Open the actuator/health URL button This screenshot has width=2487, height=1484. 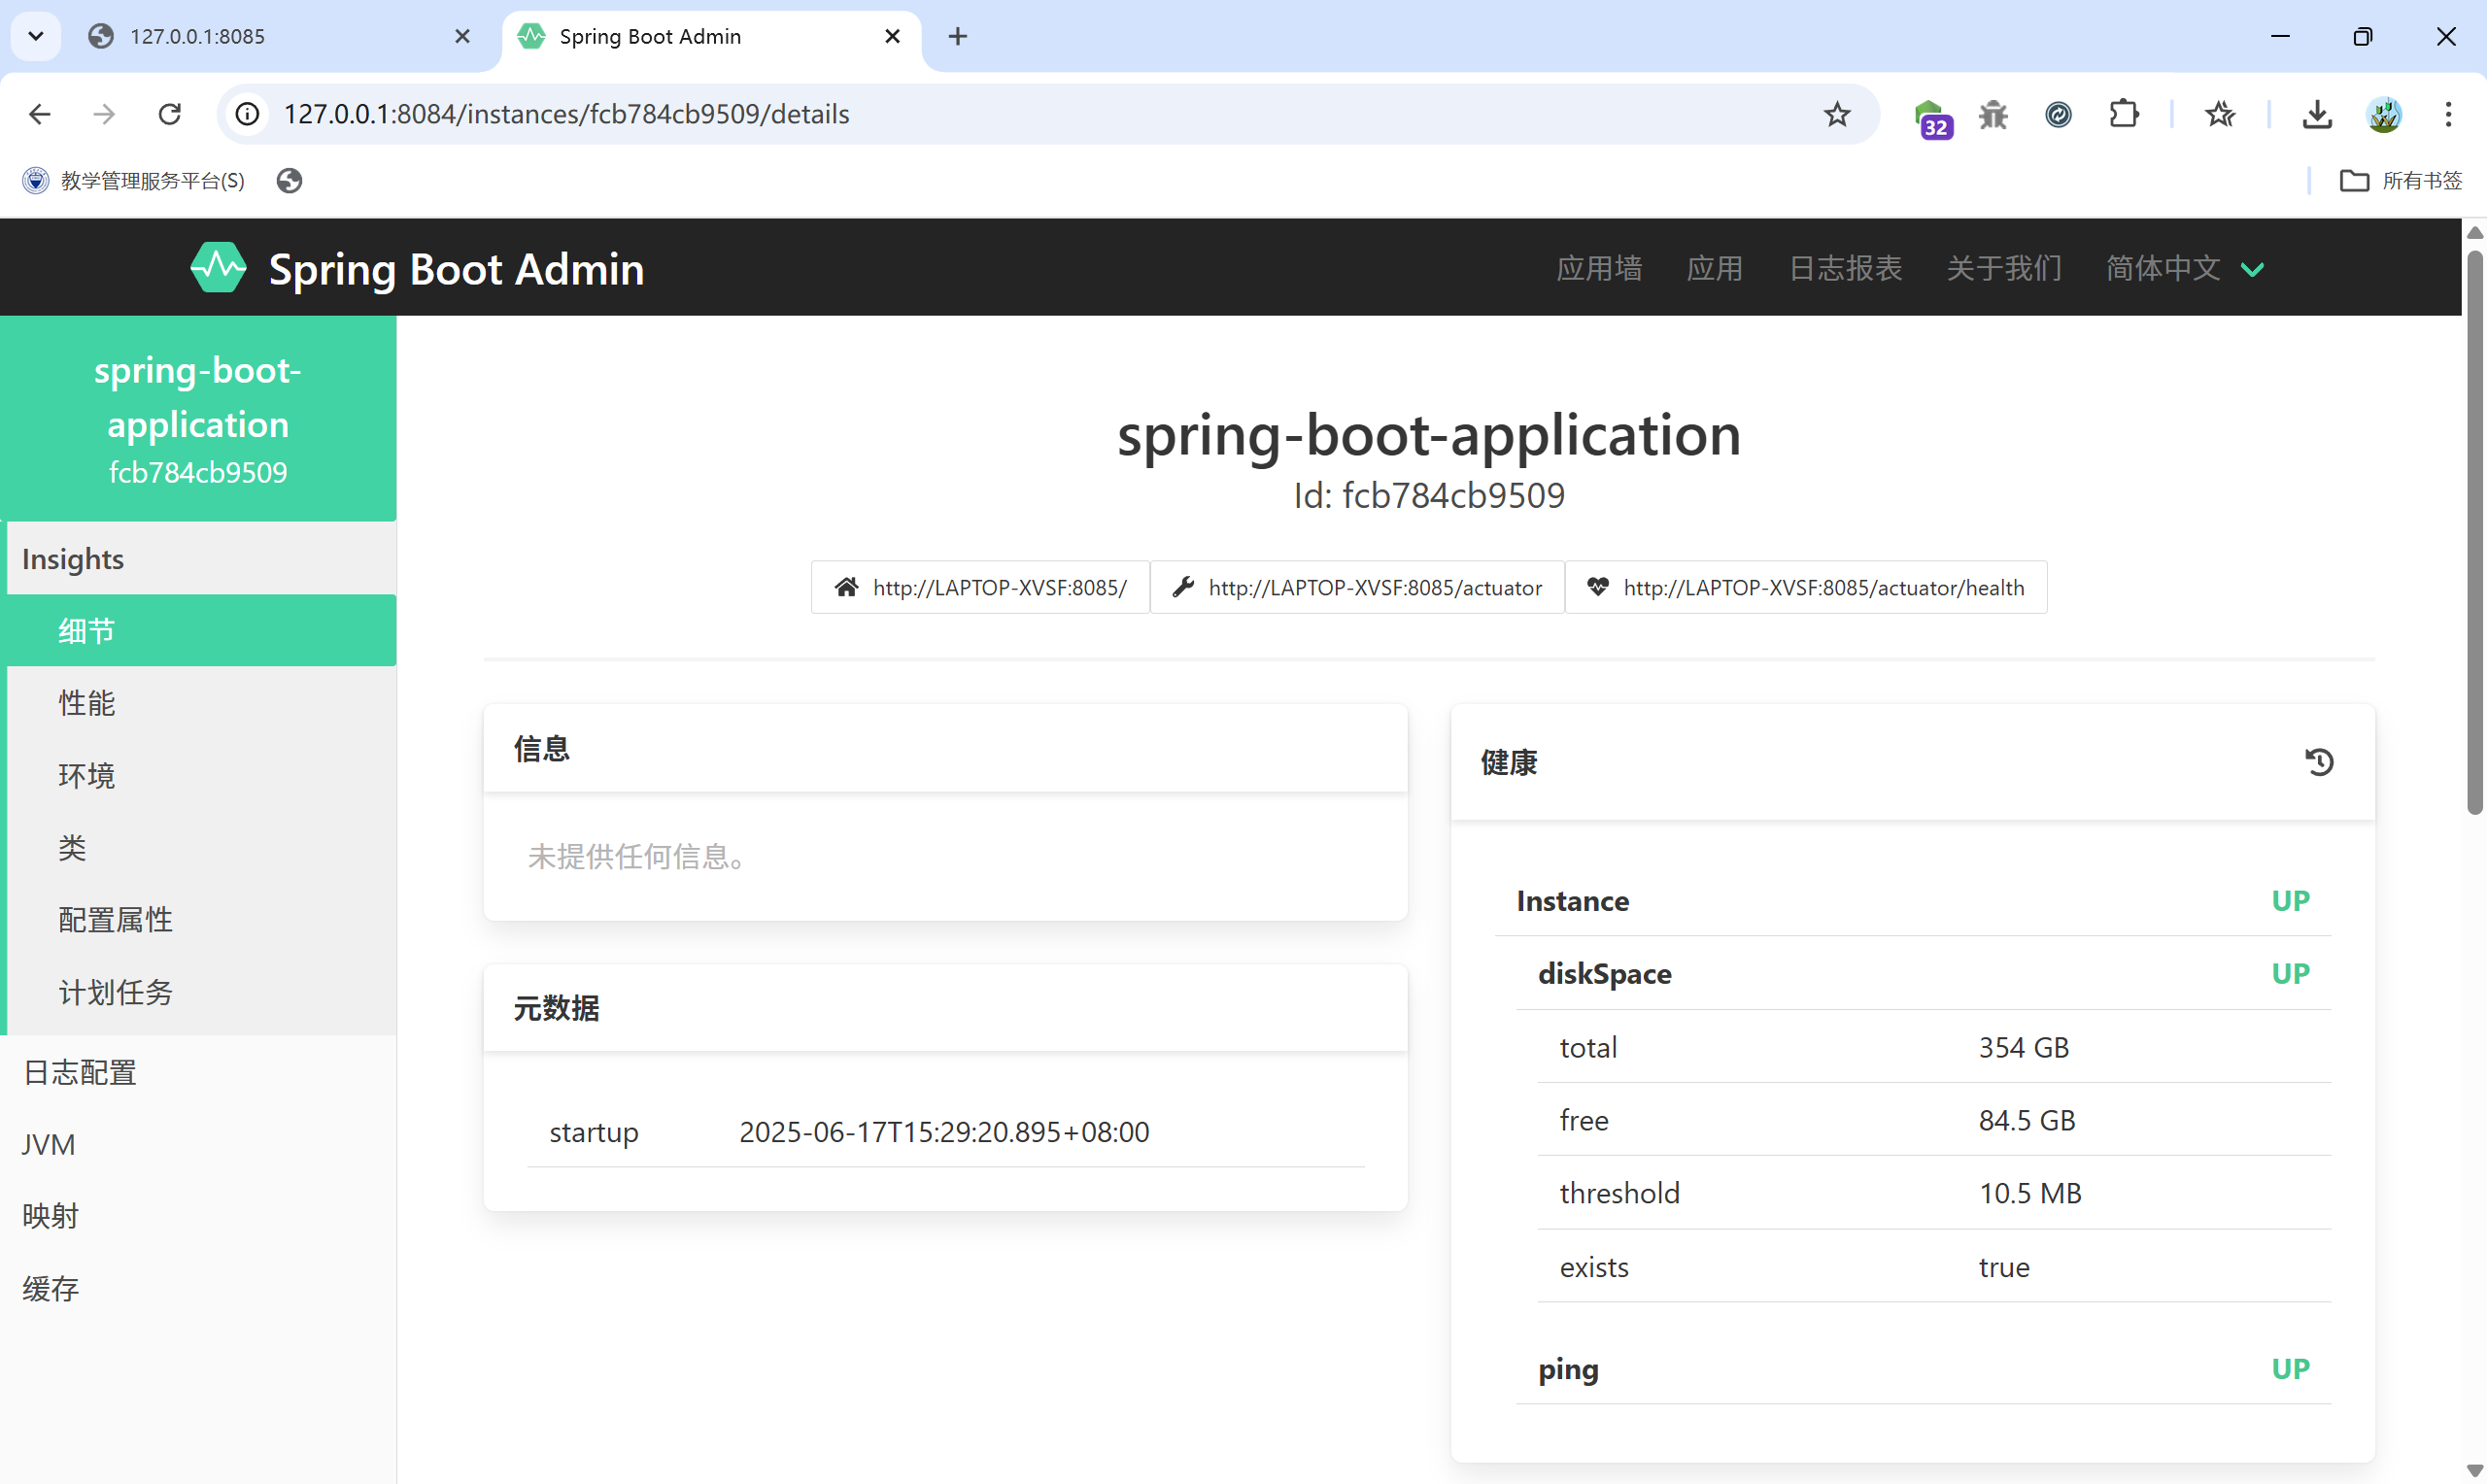tap(1805, 587)
